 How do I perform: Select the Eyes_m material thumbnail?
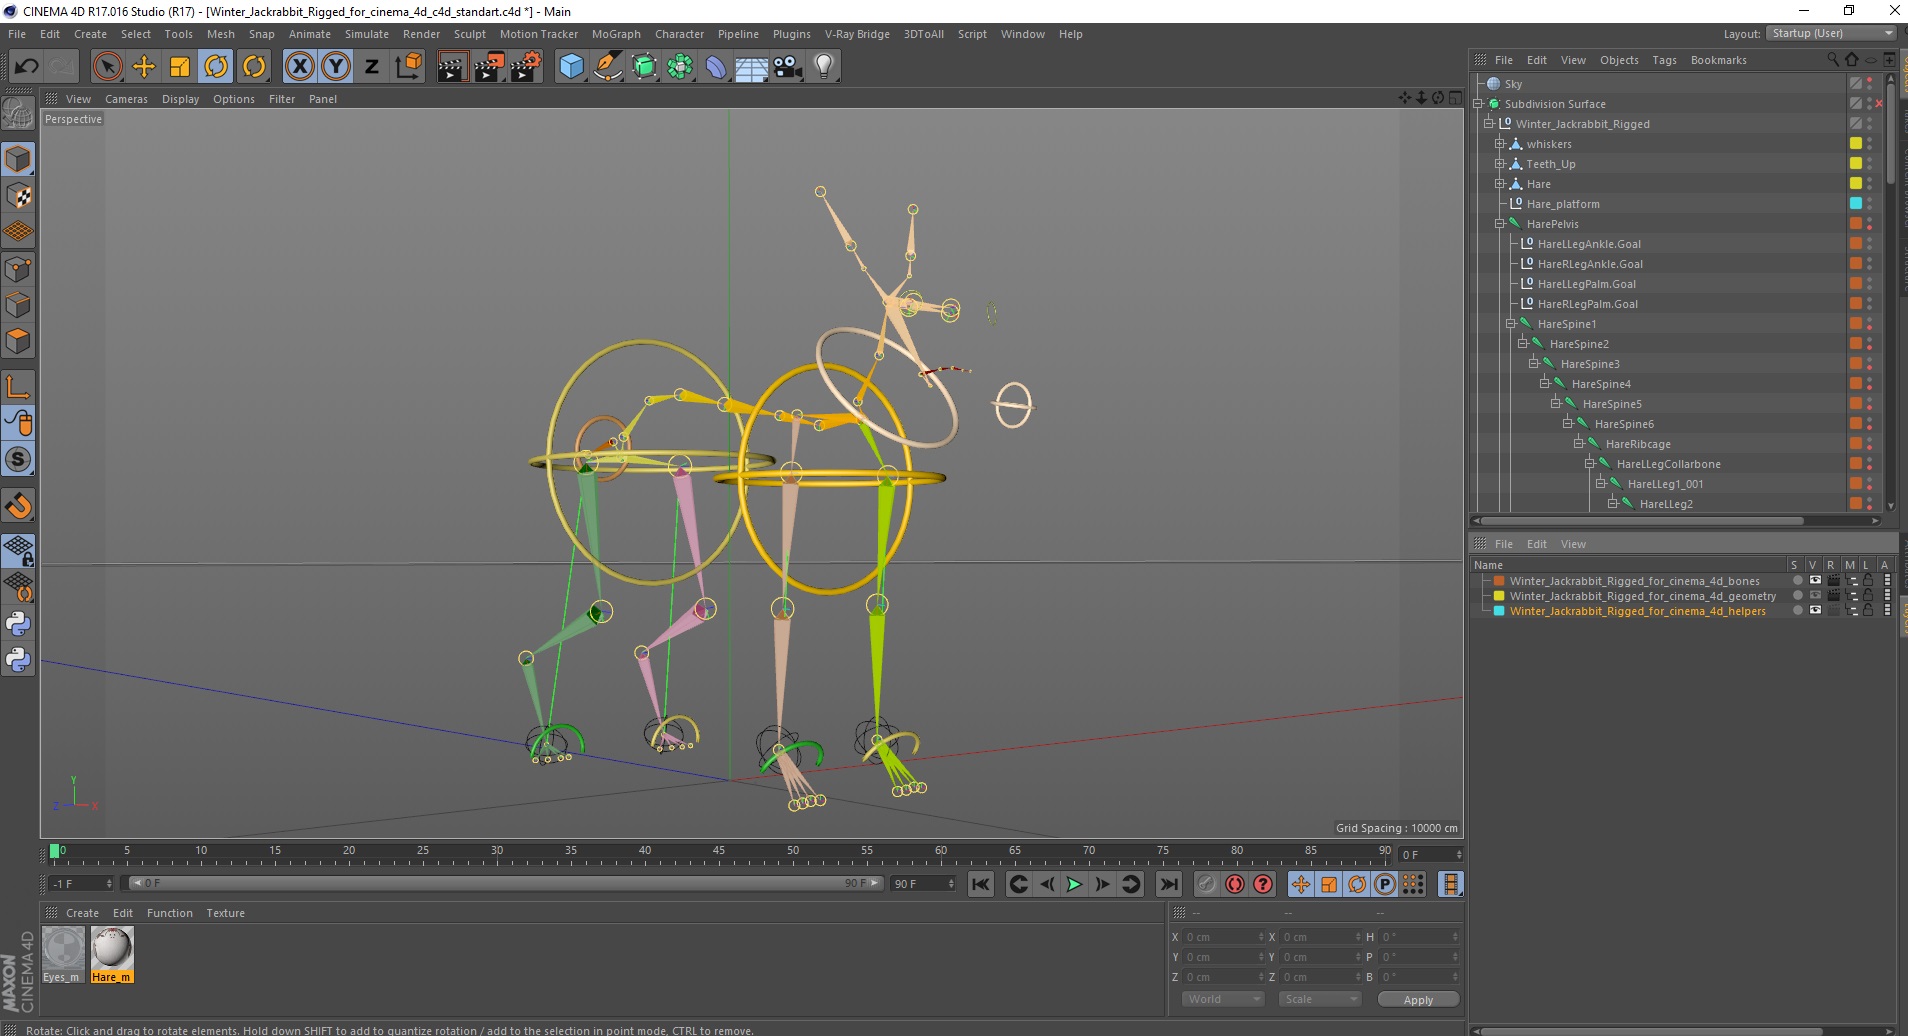coord(63,954)
